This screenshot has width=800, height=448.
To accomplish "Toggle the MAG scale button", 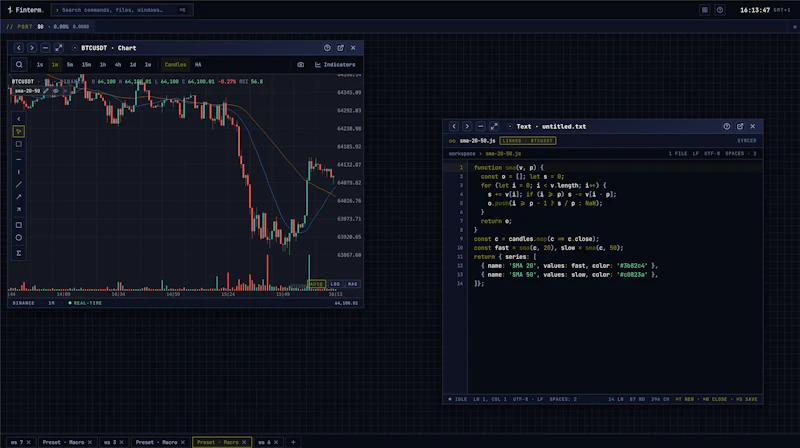I will coord(353,284).
